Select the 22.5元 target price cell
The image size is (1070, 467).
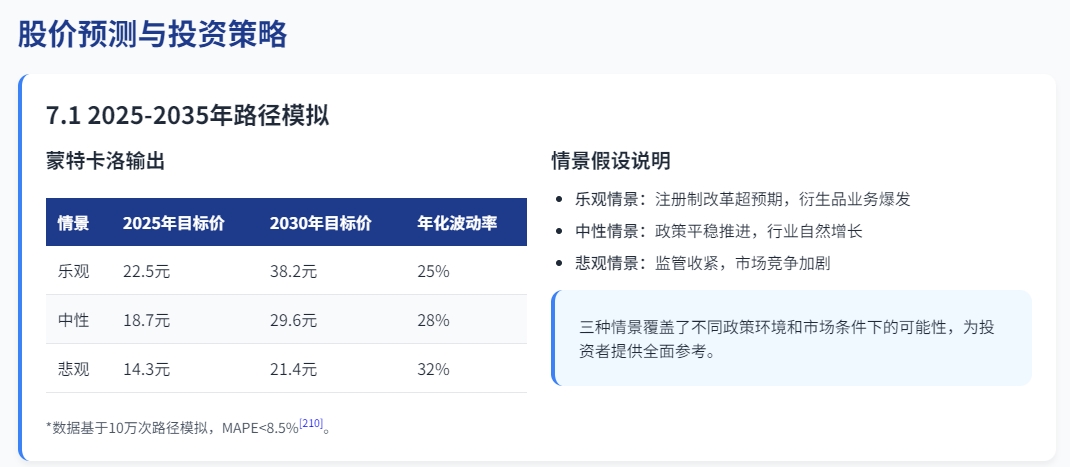click(146, 271)
